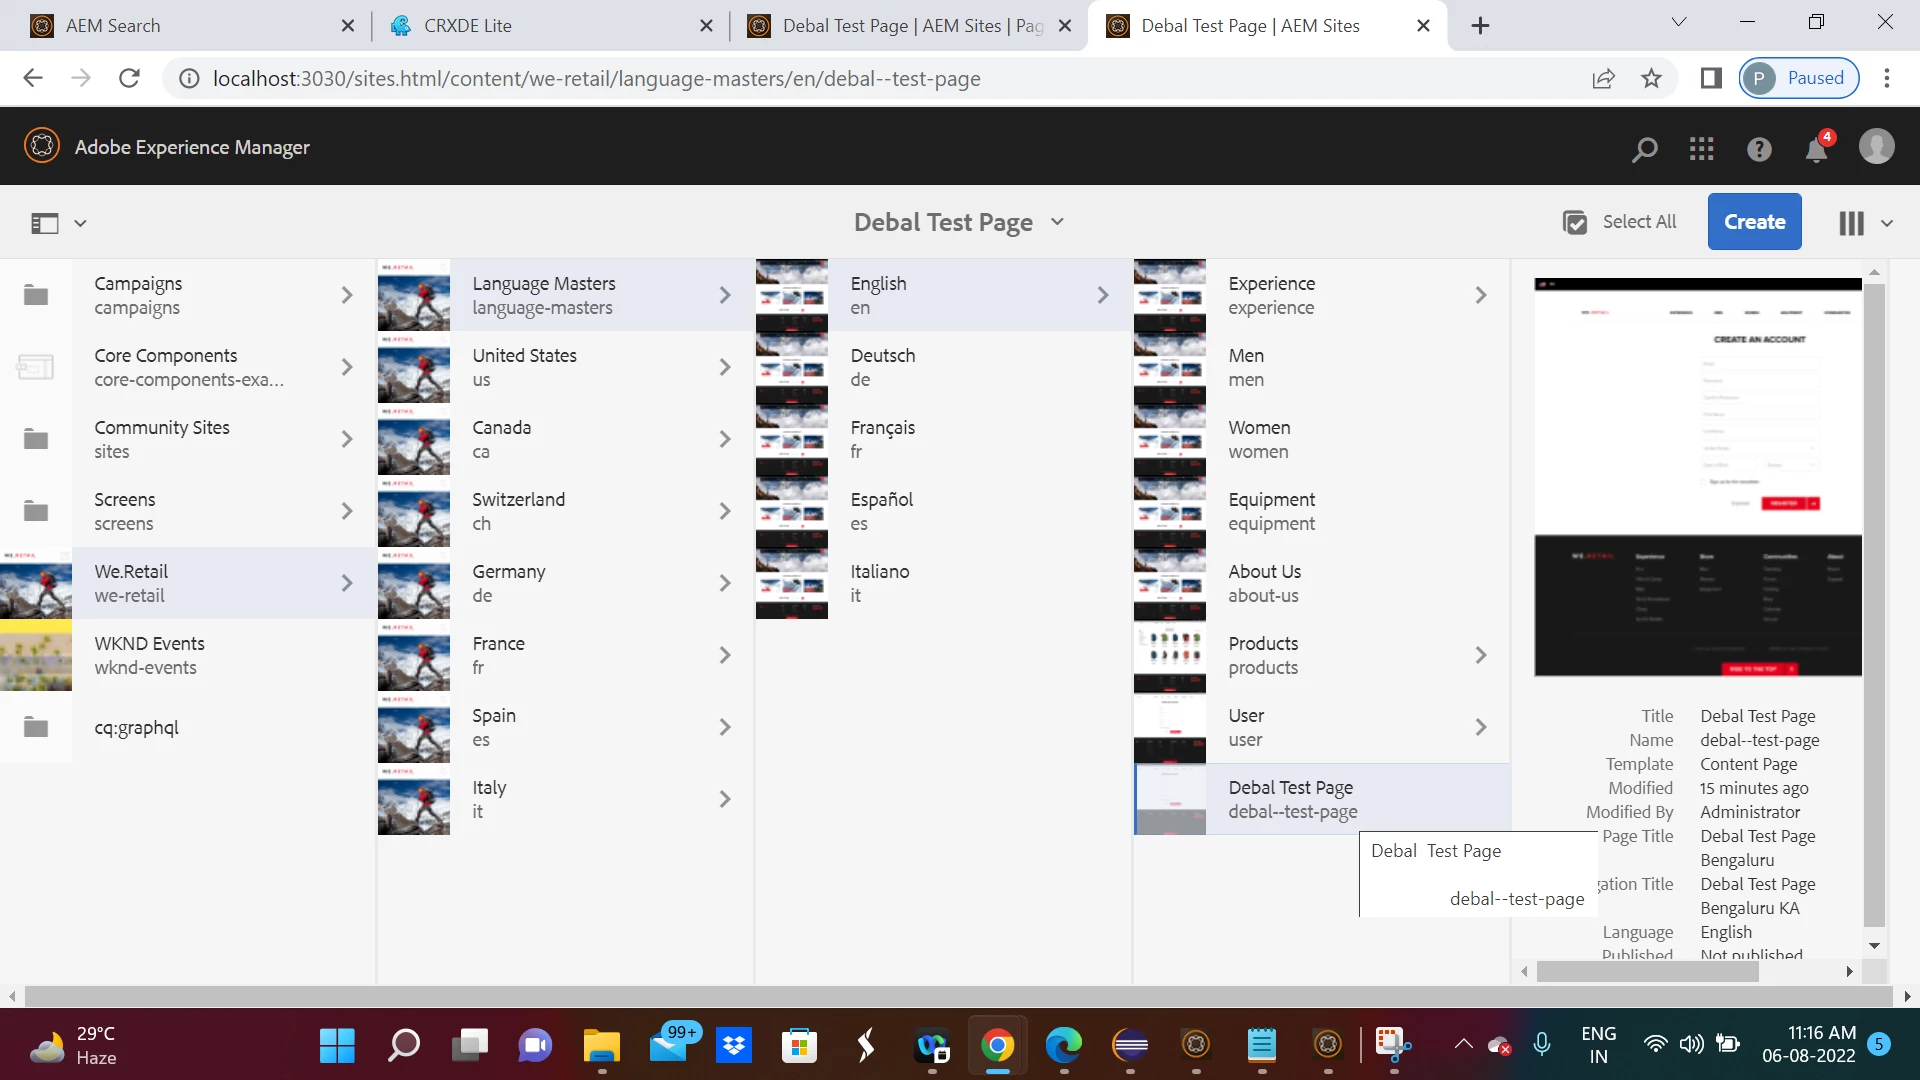Switch to the AEM Search tab
This screenshot has height=1080, width=1920.
pos(112,26)
